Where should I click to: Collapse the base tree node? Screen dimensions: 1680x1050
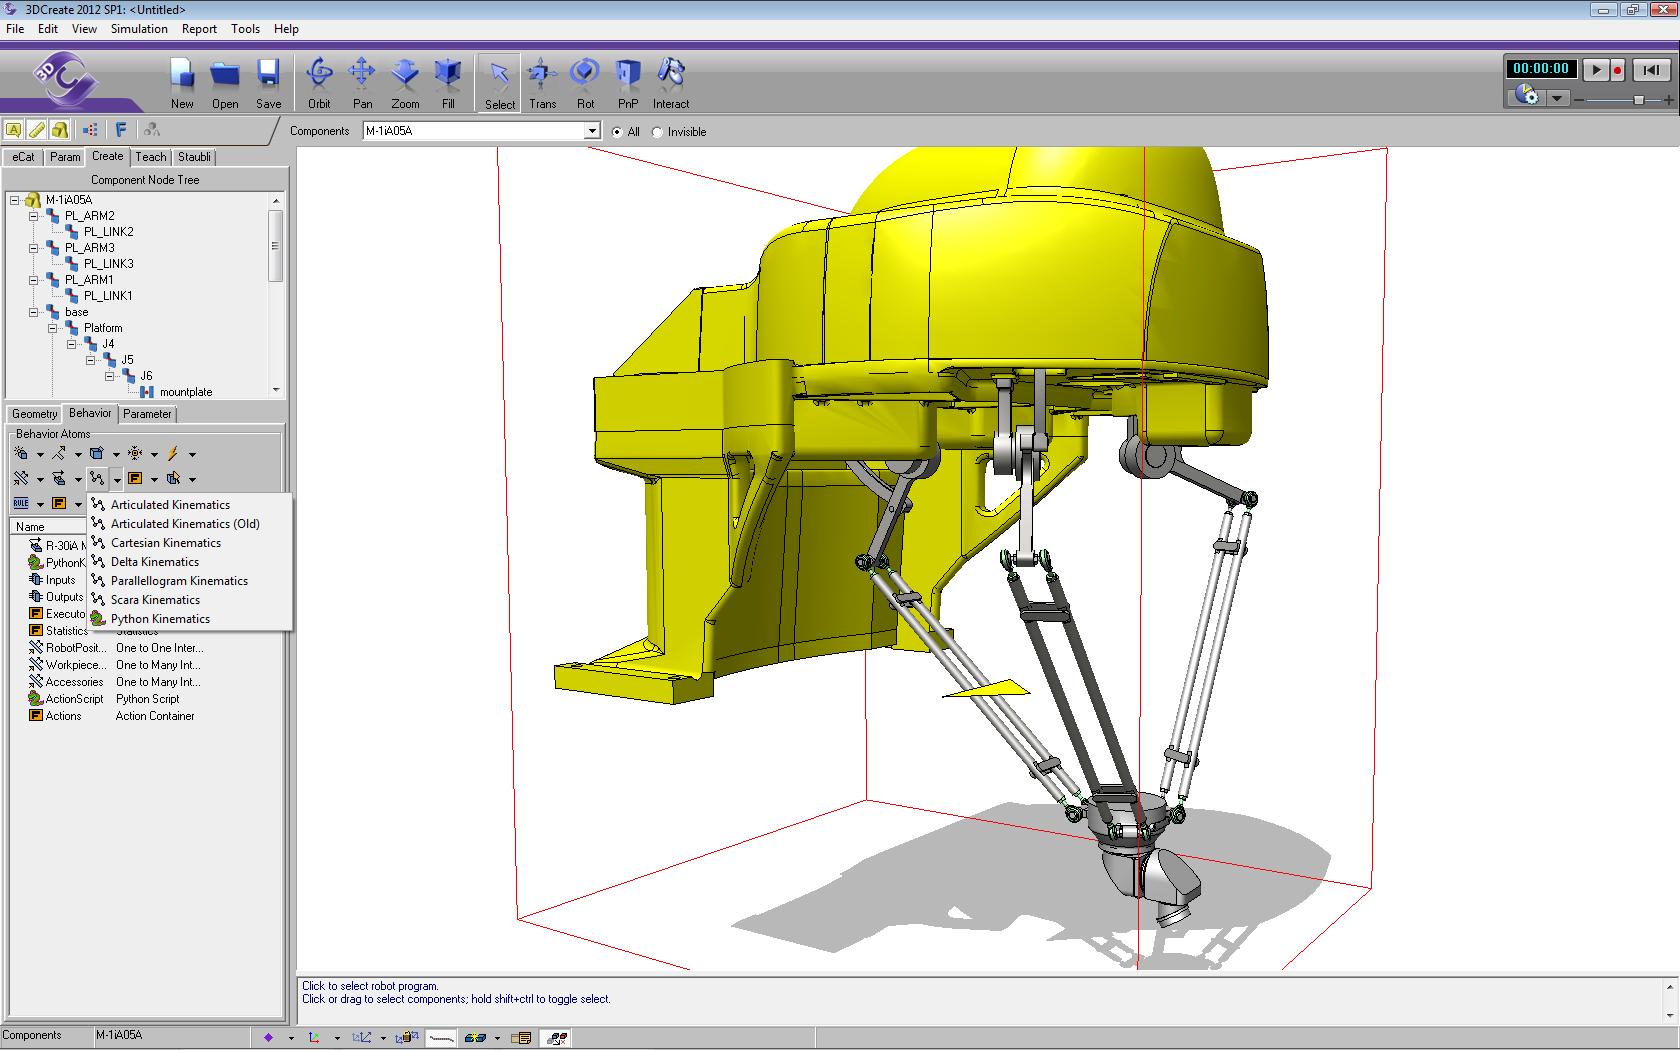point(33,312)
